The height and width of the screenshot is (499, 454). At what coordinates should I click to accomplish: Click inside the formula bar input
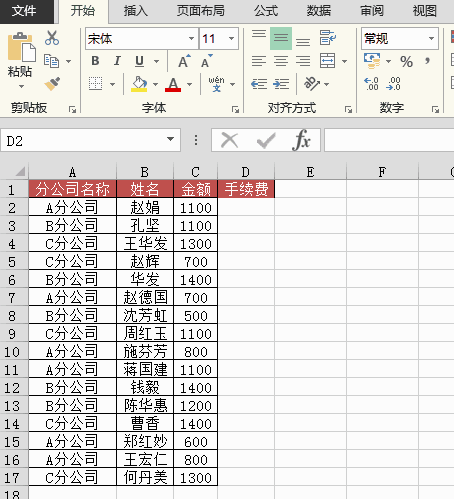(389, 140)
